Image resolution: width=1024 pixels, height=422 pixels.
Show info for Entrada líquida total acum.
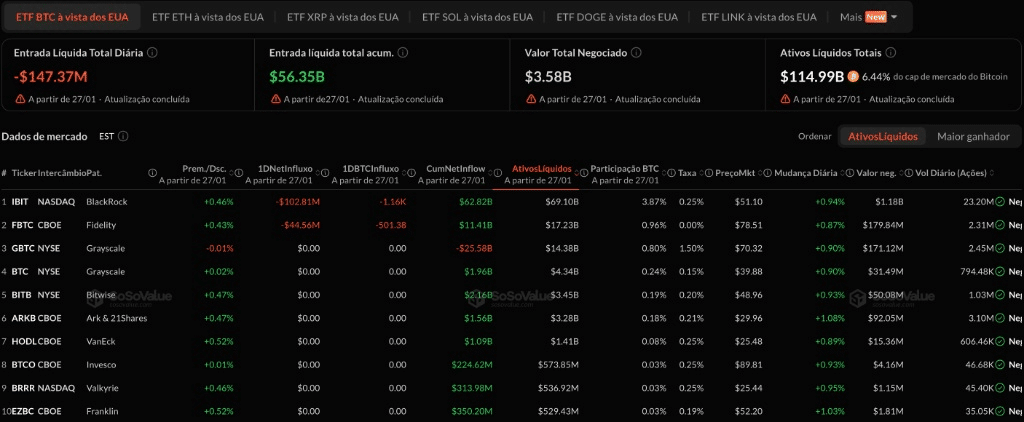pyautogui.click(x=403, y=52)
